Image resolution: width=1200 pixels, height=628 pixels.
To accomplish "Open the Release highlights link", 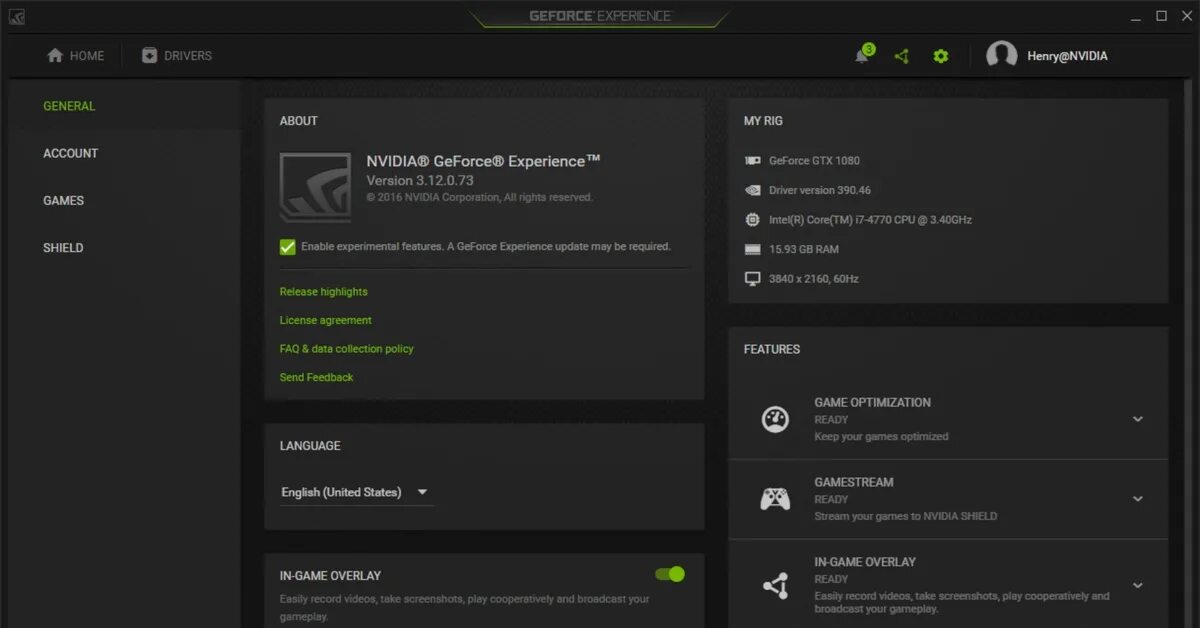I will tap(323, 292).
